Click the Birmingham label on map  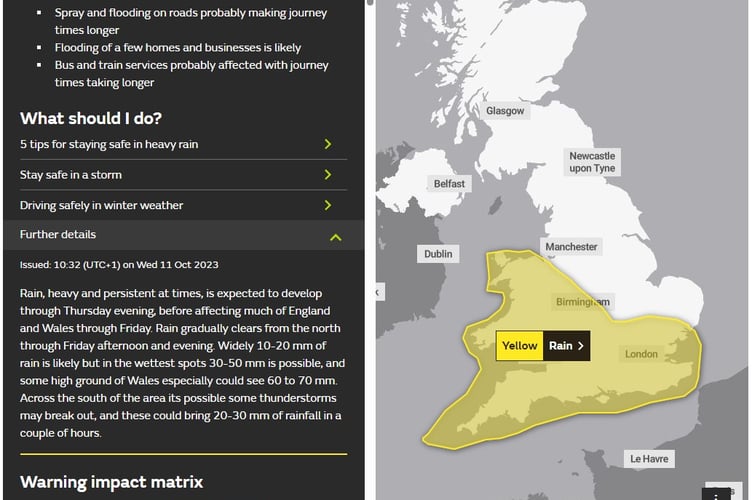coord(582,301)
